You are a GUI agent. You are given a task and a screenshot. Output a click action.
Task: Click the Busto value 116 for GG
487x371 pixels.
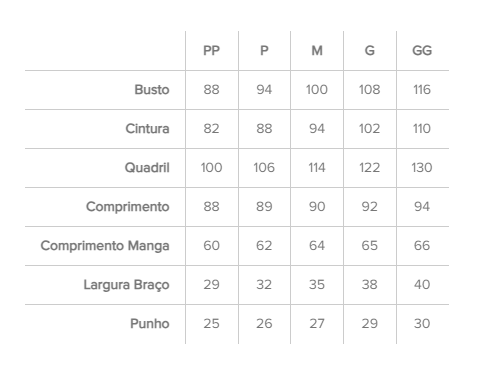pos(422,90)
